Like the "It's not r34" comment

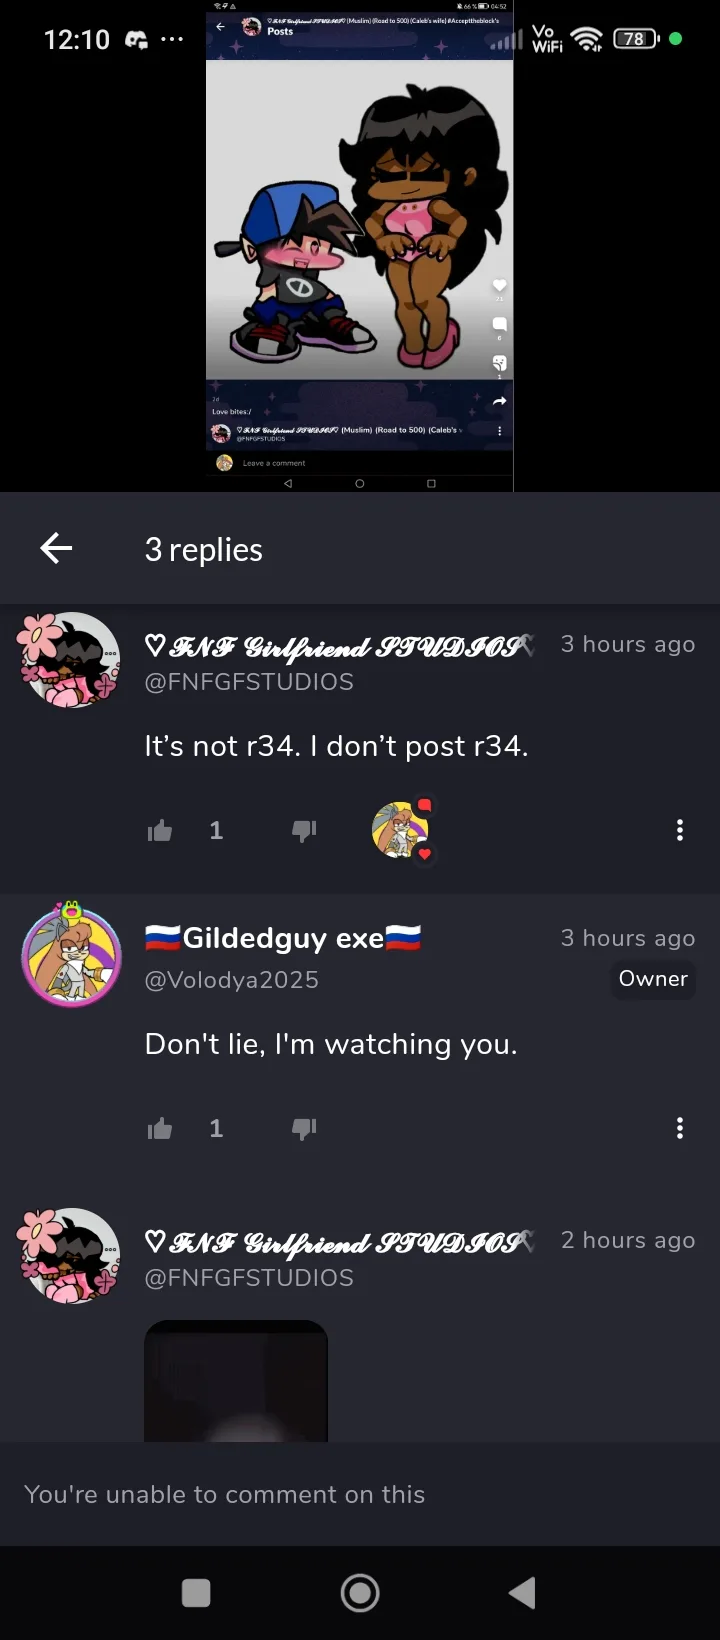point(160,830)
